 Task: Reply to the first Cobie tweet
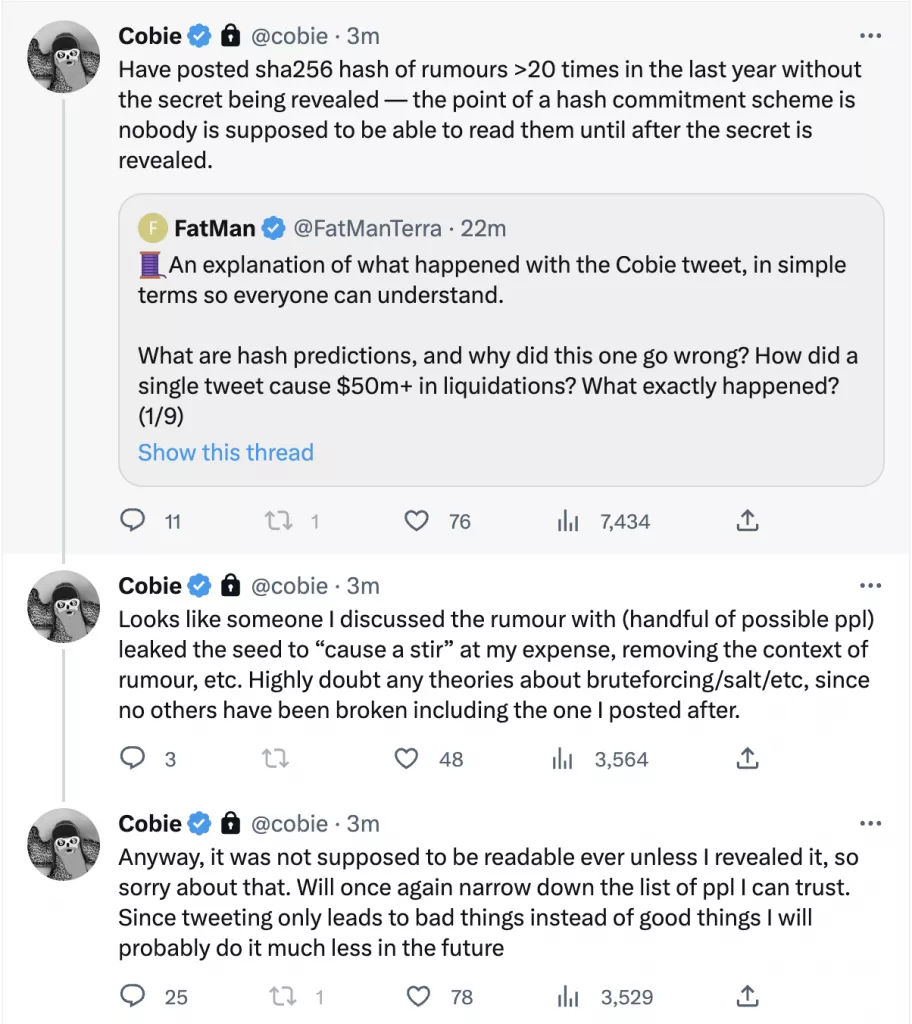click(x=133, y=521)
